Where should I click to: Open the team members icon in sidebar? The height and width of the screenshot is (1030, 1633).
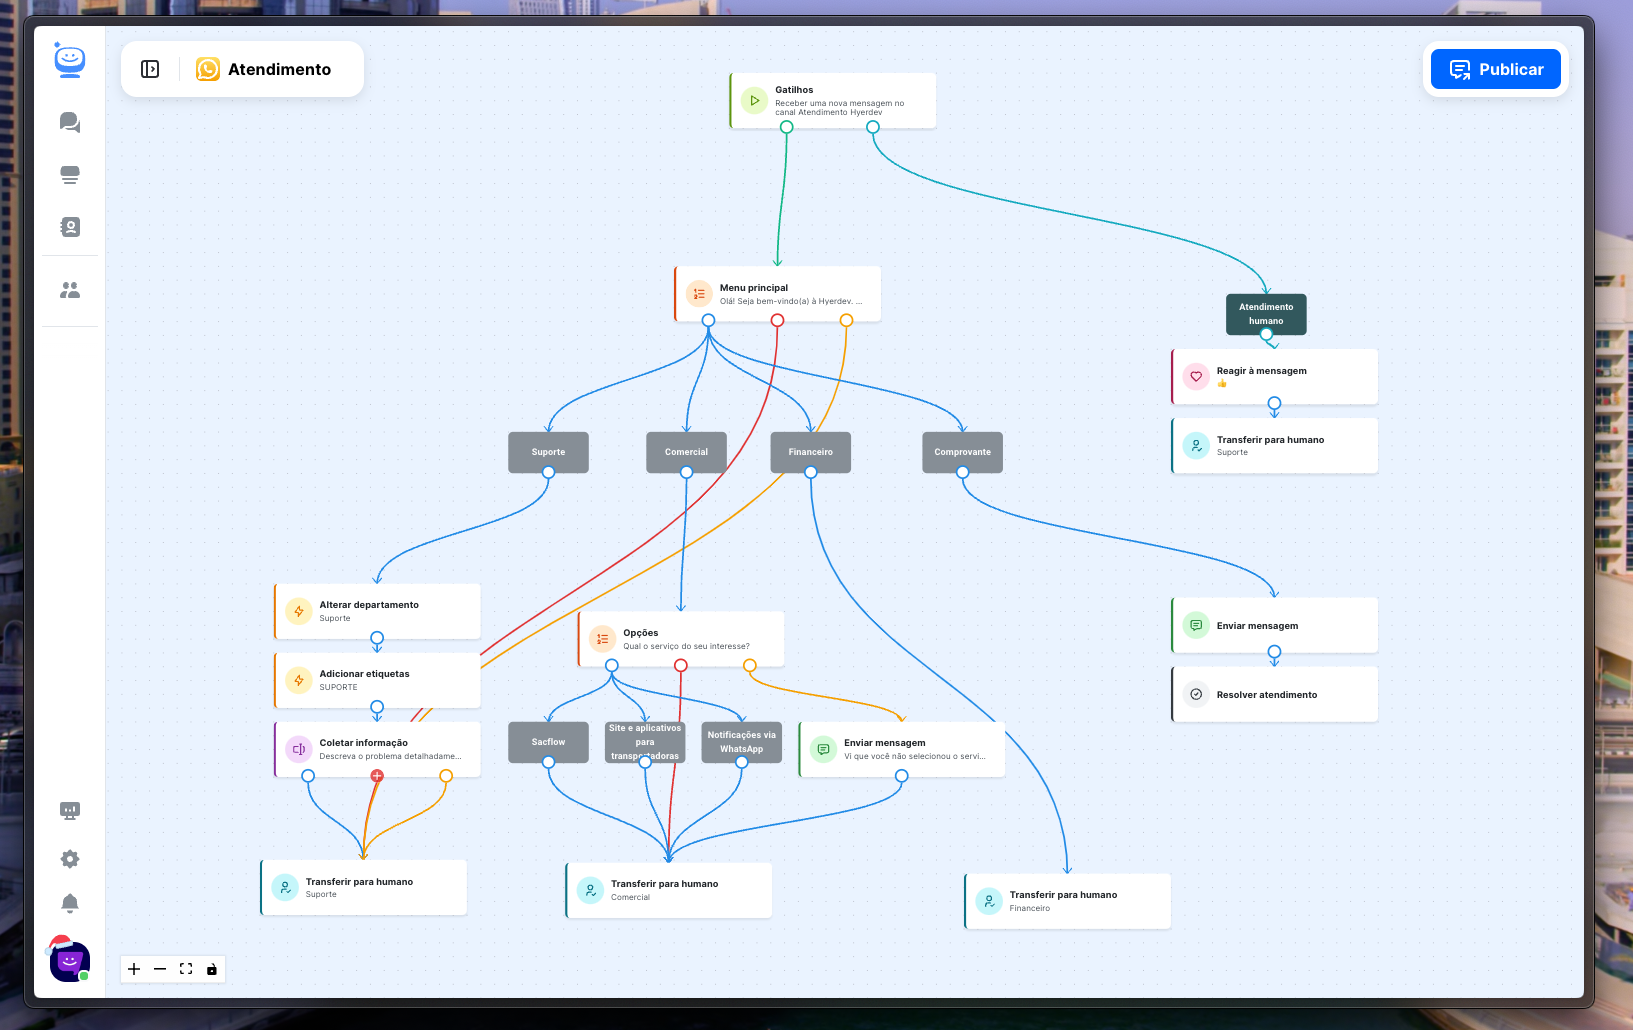point(70,290)
